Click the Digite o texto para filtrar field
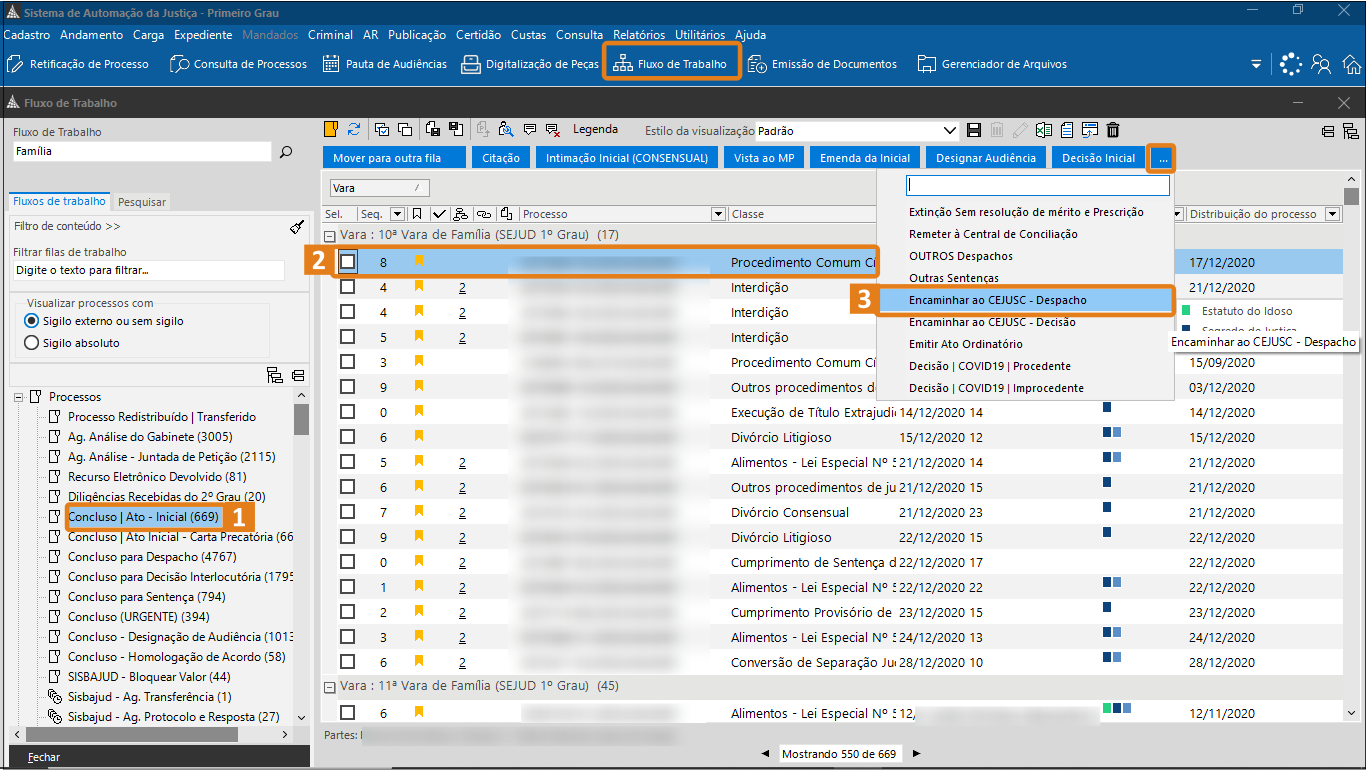Screen dimensions: 1367x770 coord(148,270)
